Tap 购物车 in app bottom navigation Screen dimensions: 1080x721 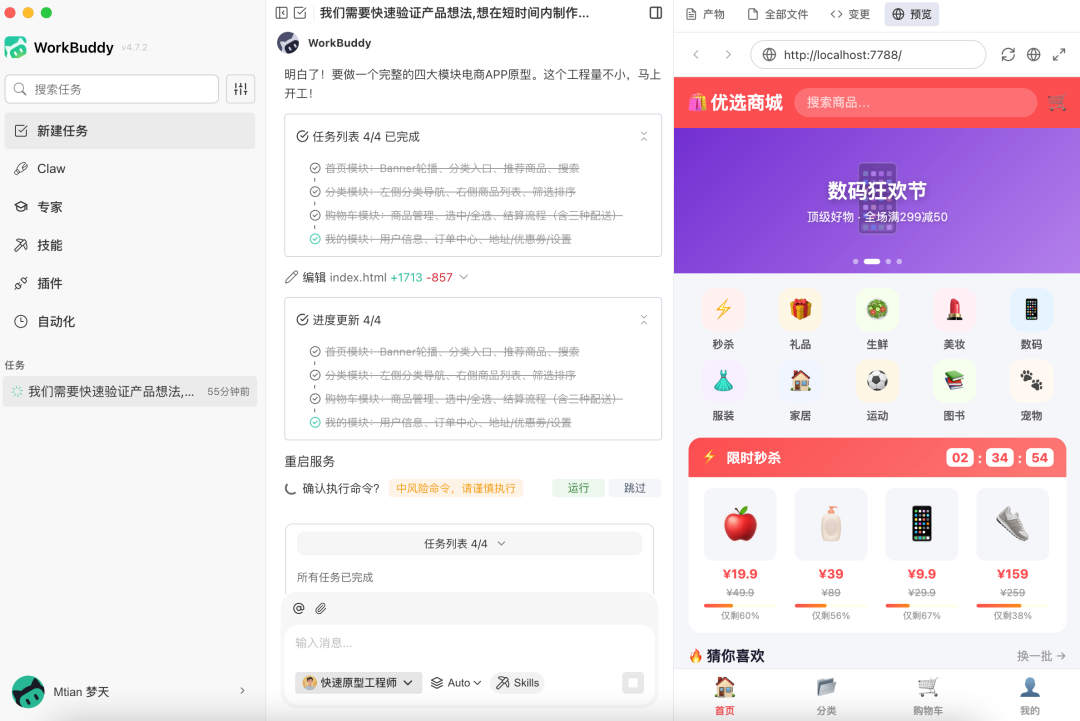click(x=928, y=696)
